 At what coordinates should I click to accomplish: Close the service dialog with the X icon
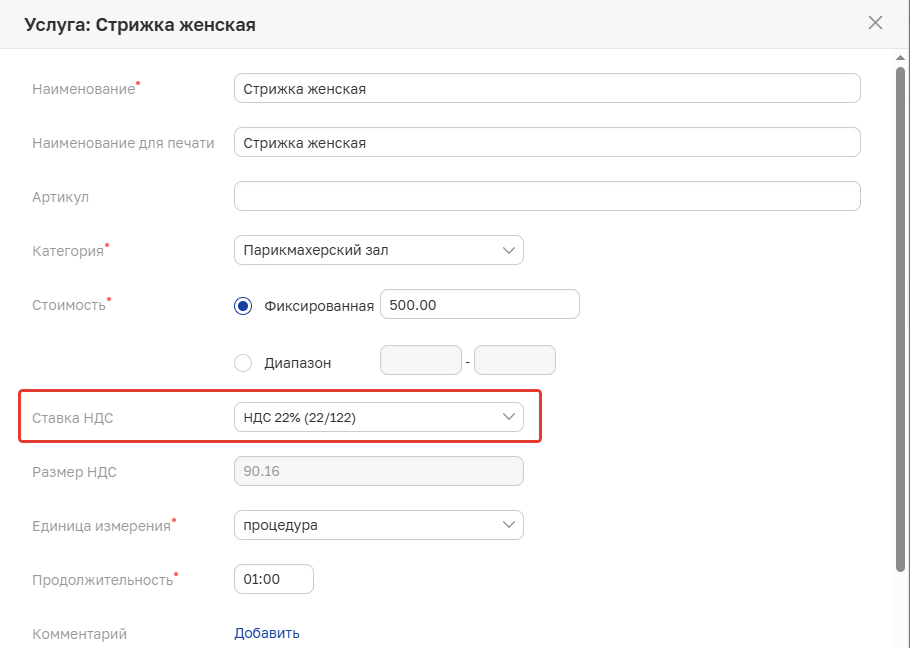coord(875,23)
